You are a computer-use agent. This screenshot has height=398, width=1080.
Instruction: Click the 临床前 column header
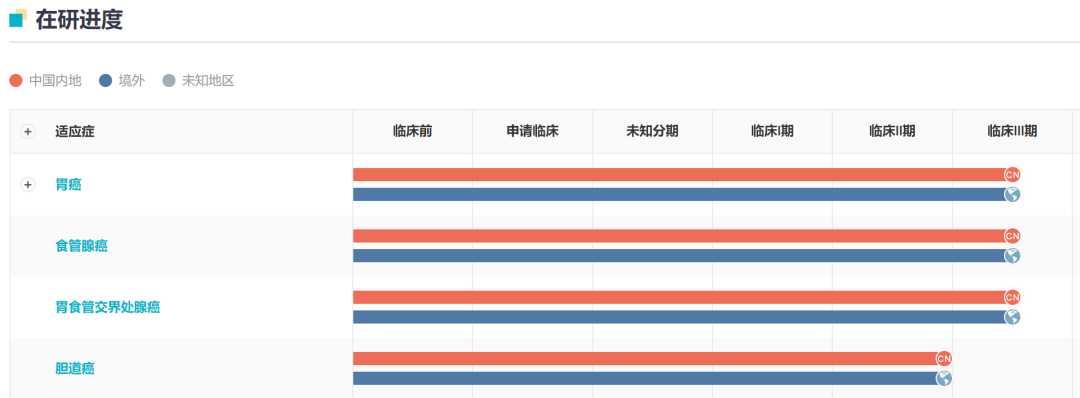click(x=413, y=131)
